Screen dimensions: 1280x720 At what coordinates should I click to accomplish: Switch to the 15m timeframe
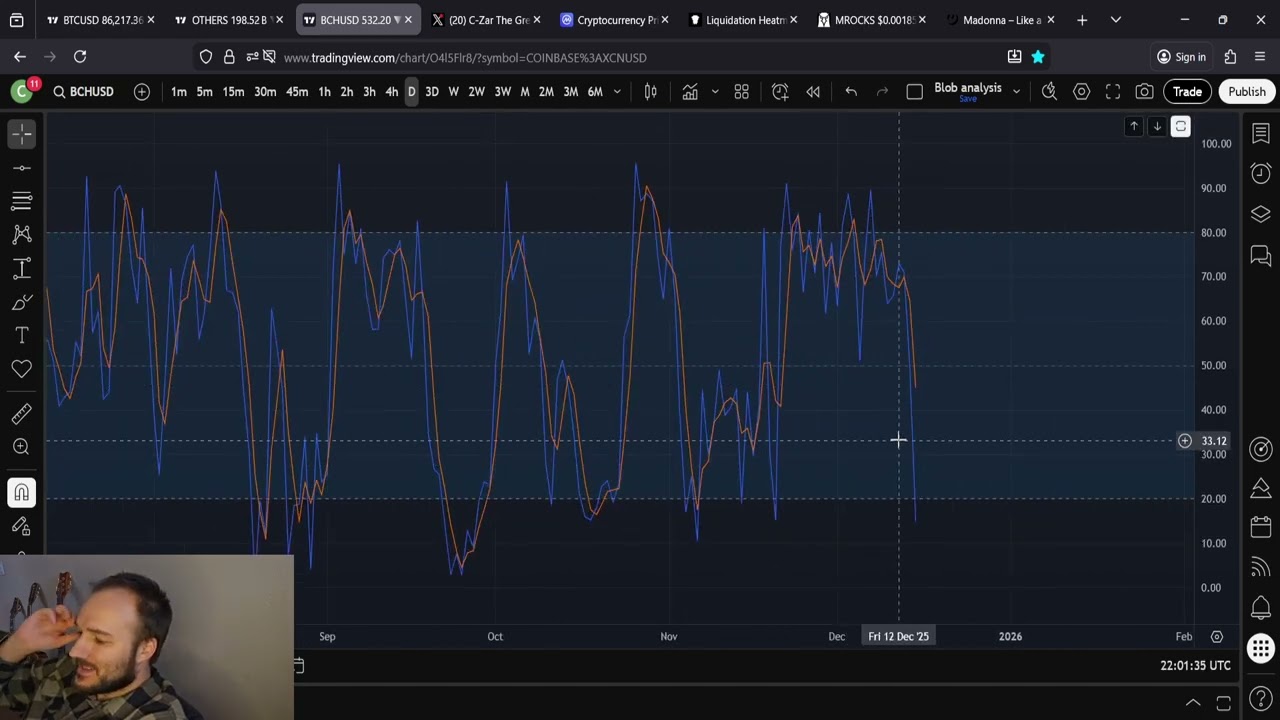coord(233,92)
